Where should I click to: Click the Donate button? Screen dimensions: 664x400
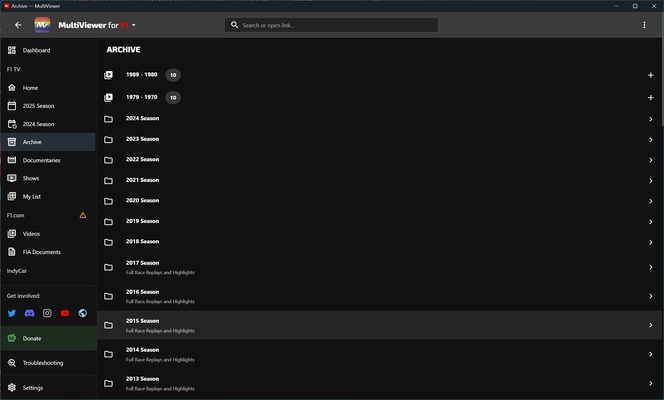[48, 338]
